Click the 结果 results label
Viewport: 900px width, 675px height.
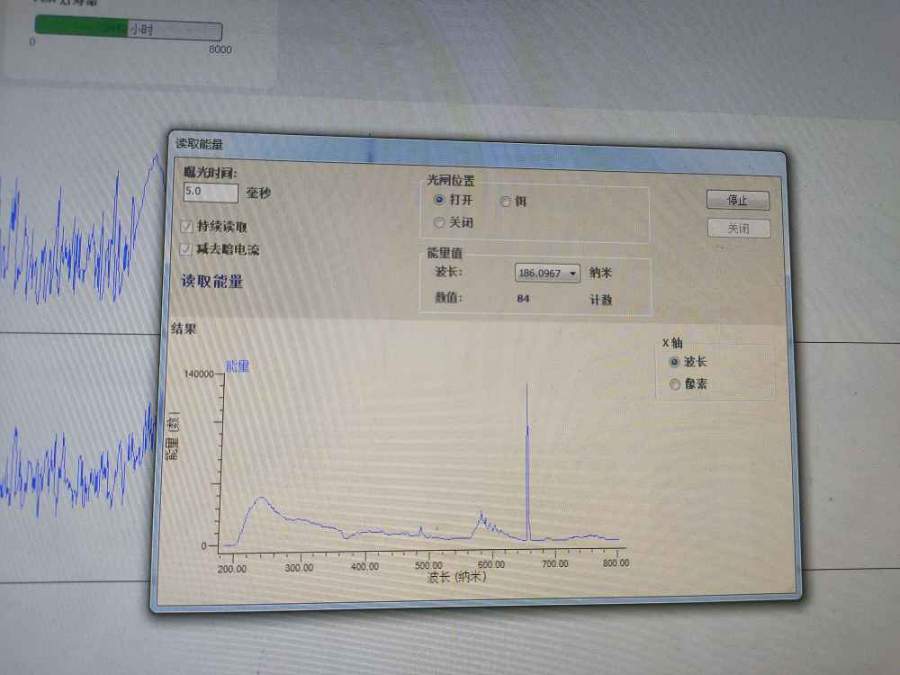pos(184,329)
